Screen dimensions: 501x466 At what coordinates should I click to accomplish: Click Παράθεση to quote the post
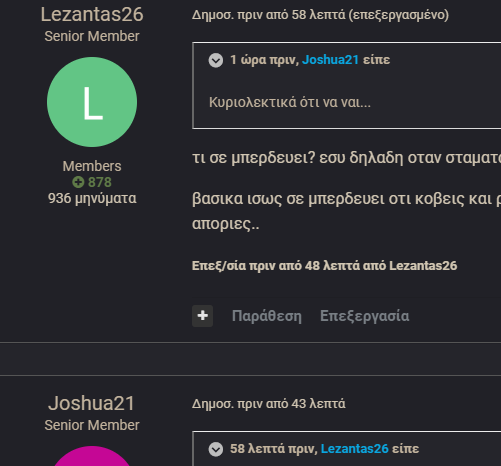[267, 316]
